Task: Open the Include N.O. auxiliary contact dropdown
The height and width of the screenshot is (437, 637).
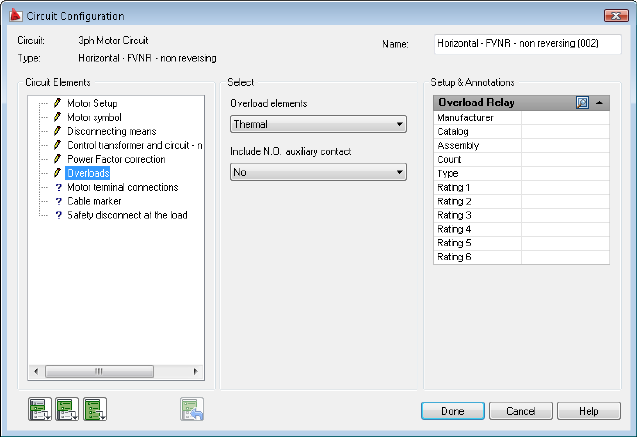Action: (399, 173)
